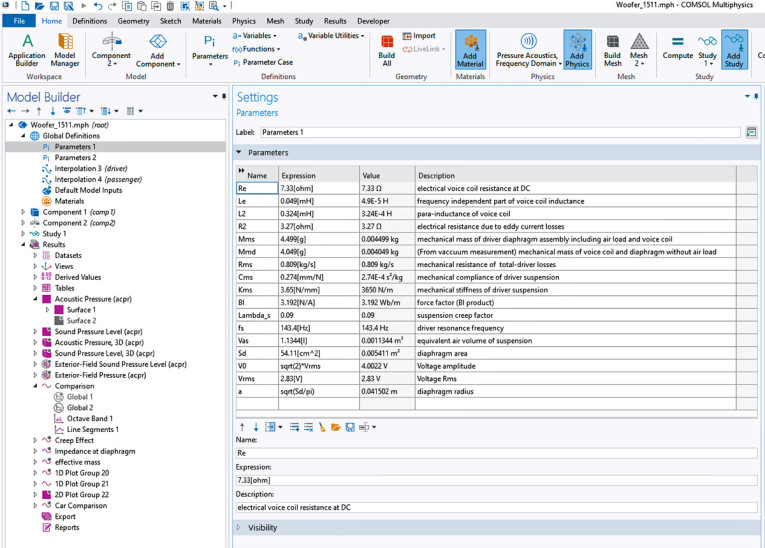
Task: Click Model Builder previous node arrow
Action: click(12, 111)
